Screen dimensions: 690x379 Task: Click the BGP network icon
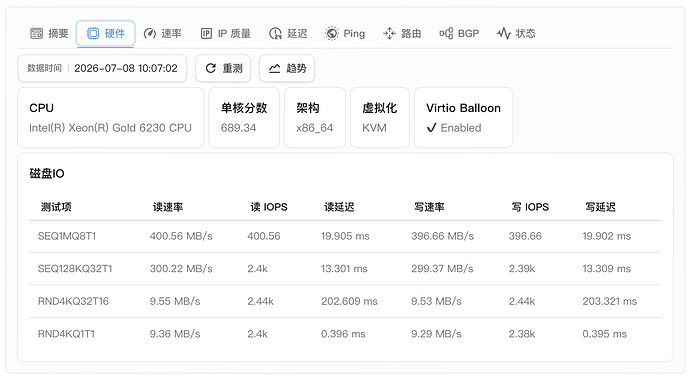[x=446, y=33]
